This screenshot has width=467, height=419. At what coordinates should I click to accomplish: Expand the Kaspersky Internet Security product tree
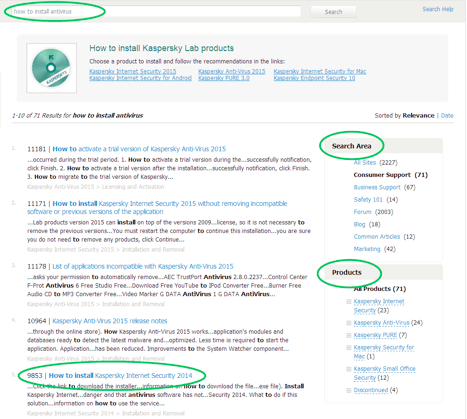[349, 302]
